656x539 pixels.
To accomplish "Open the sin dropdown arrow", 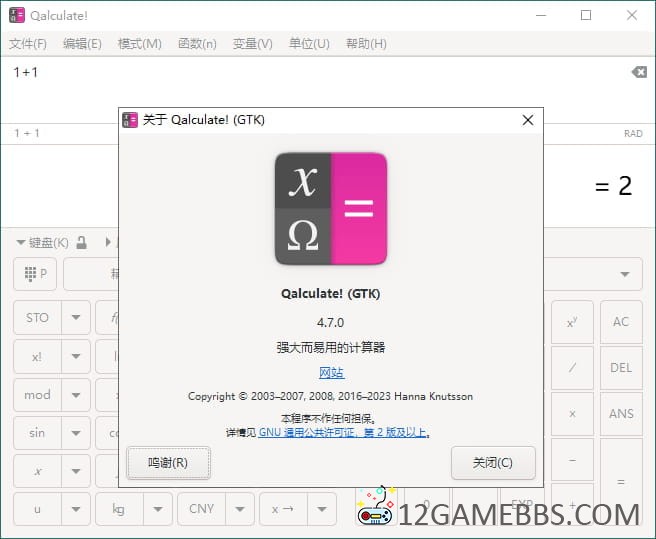I will click(76, 433).
